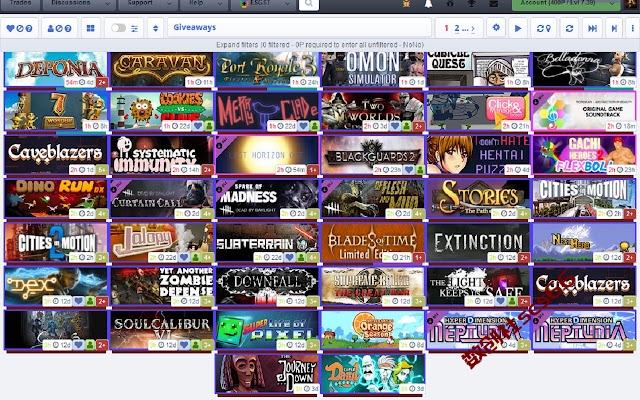640x400 pixels.
Task: Click the heart icon on the Two Worlds card
Action: coord(395,126)
